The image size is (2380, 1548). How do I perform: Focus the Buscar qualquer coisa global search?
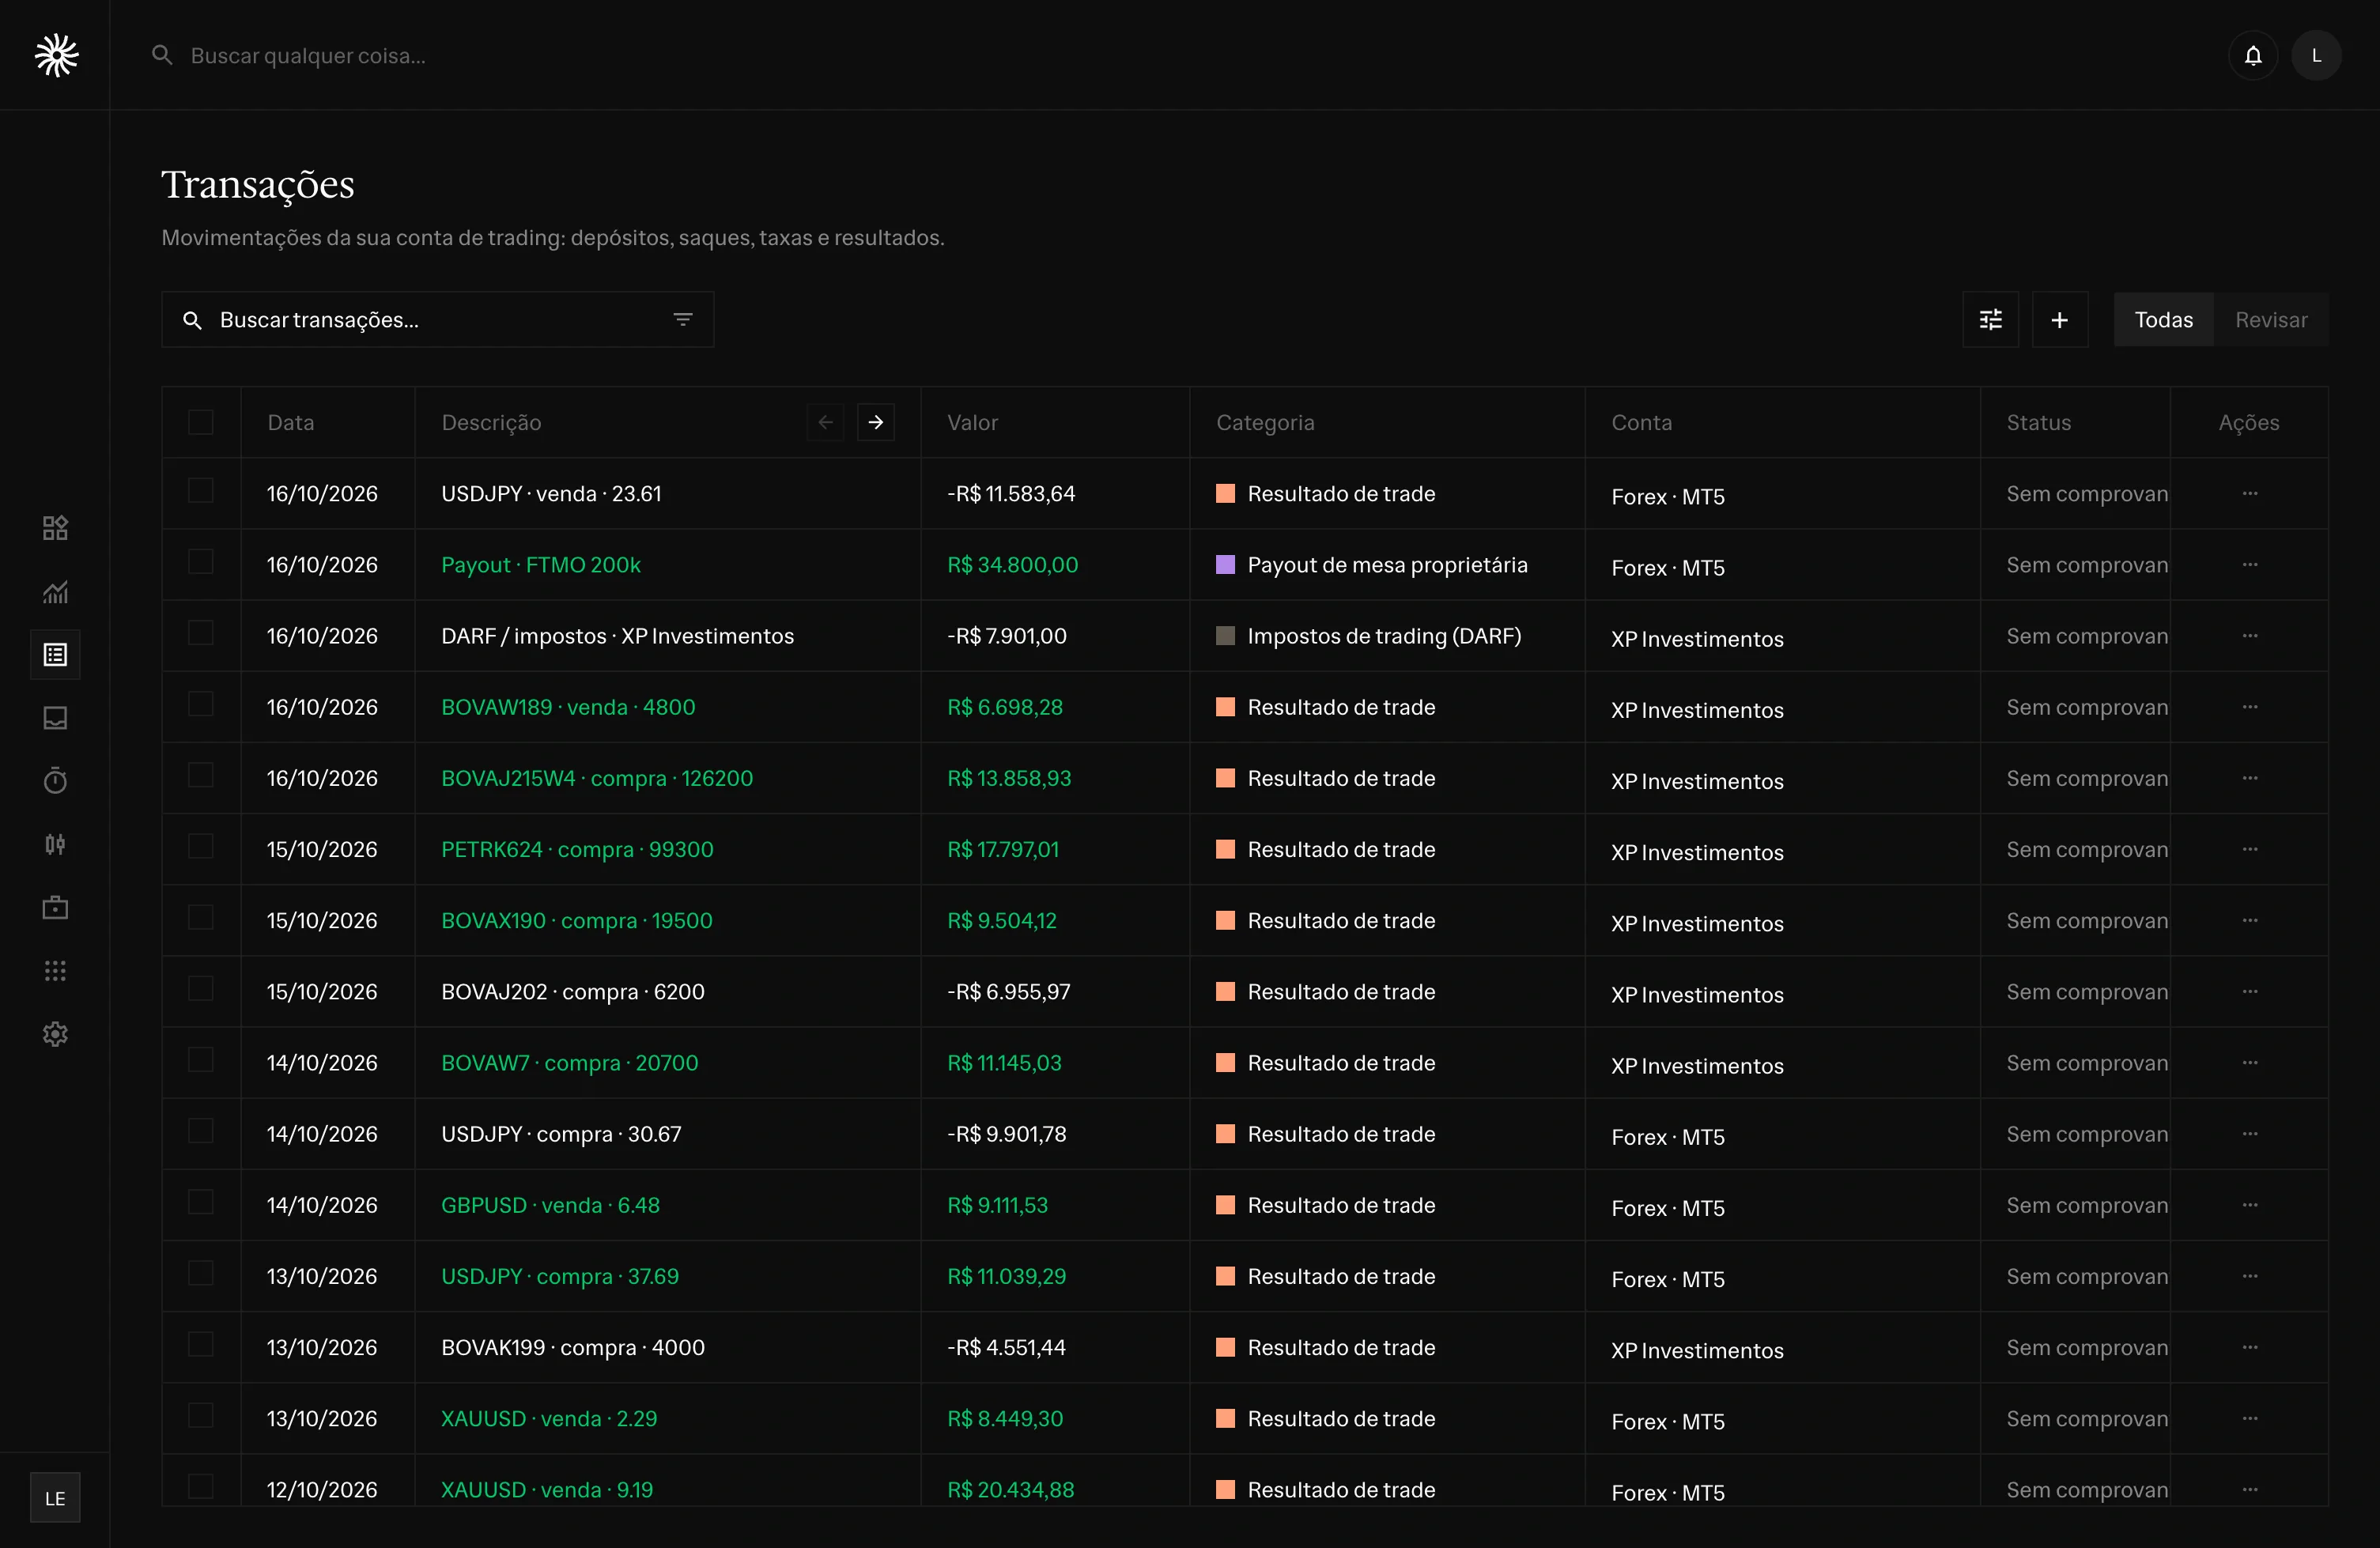click(x=308, y=56)
